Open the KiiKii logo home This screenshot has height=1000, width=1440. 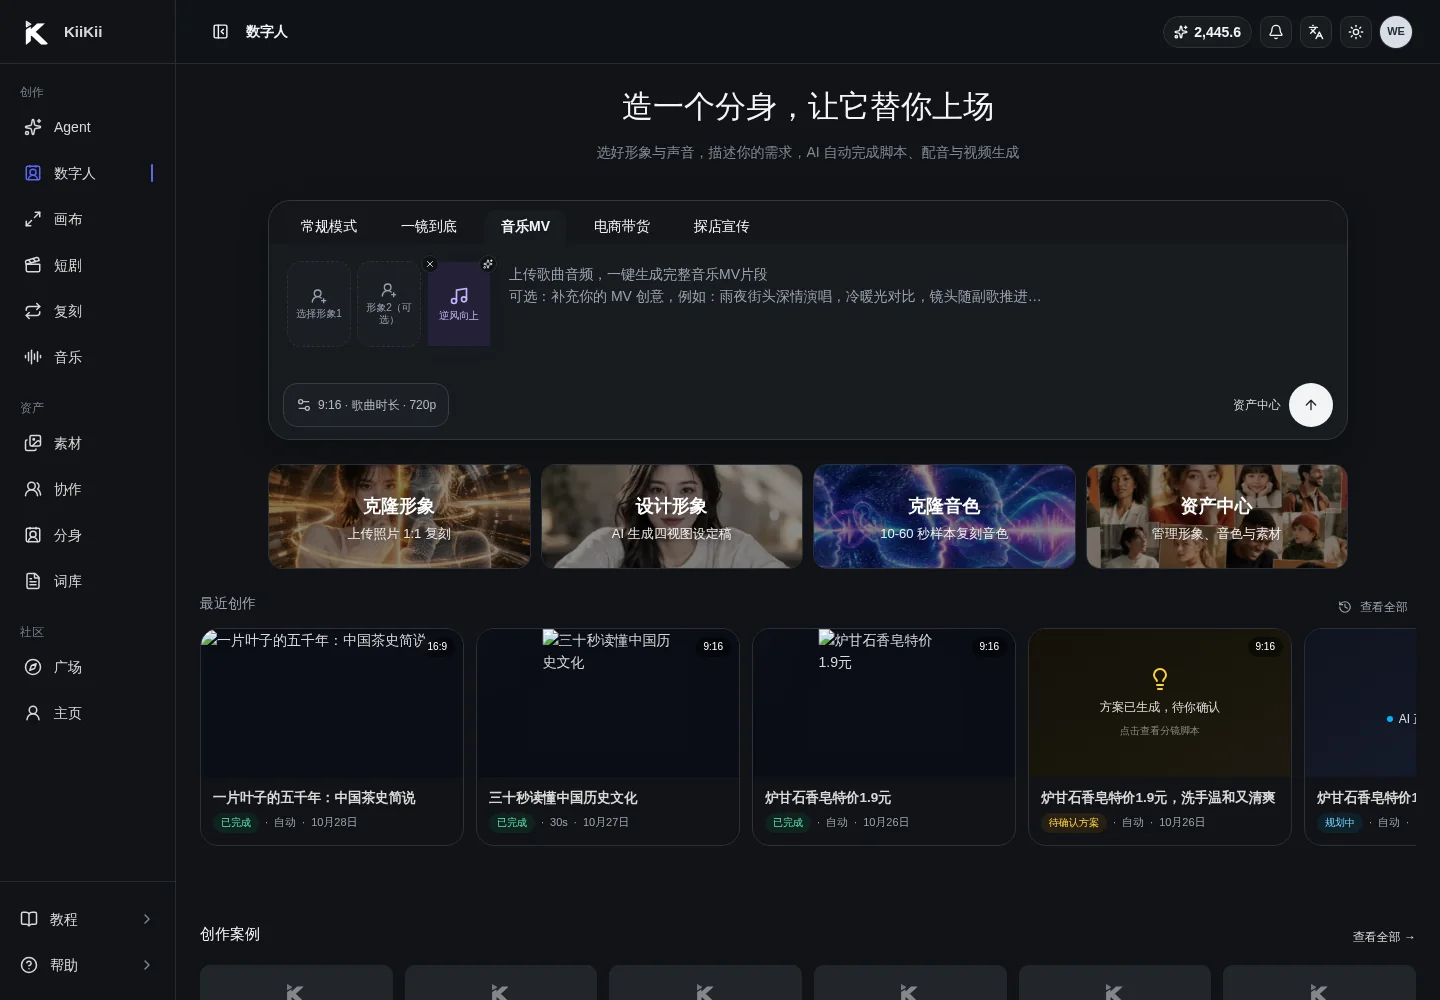tap(64, 32)
